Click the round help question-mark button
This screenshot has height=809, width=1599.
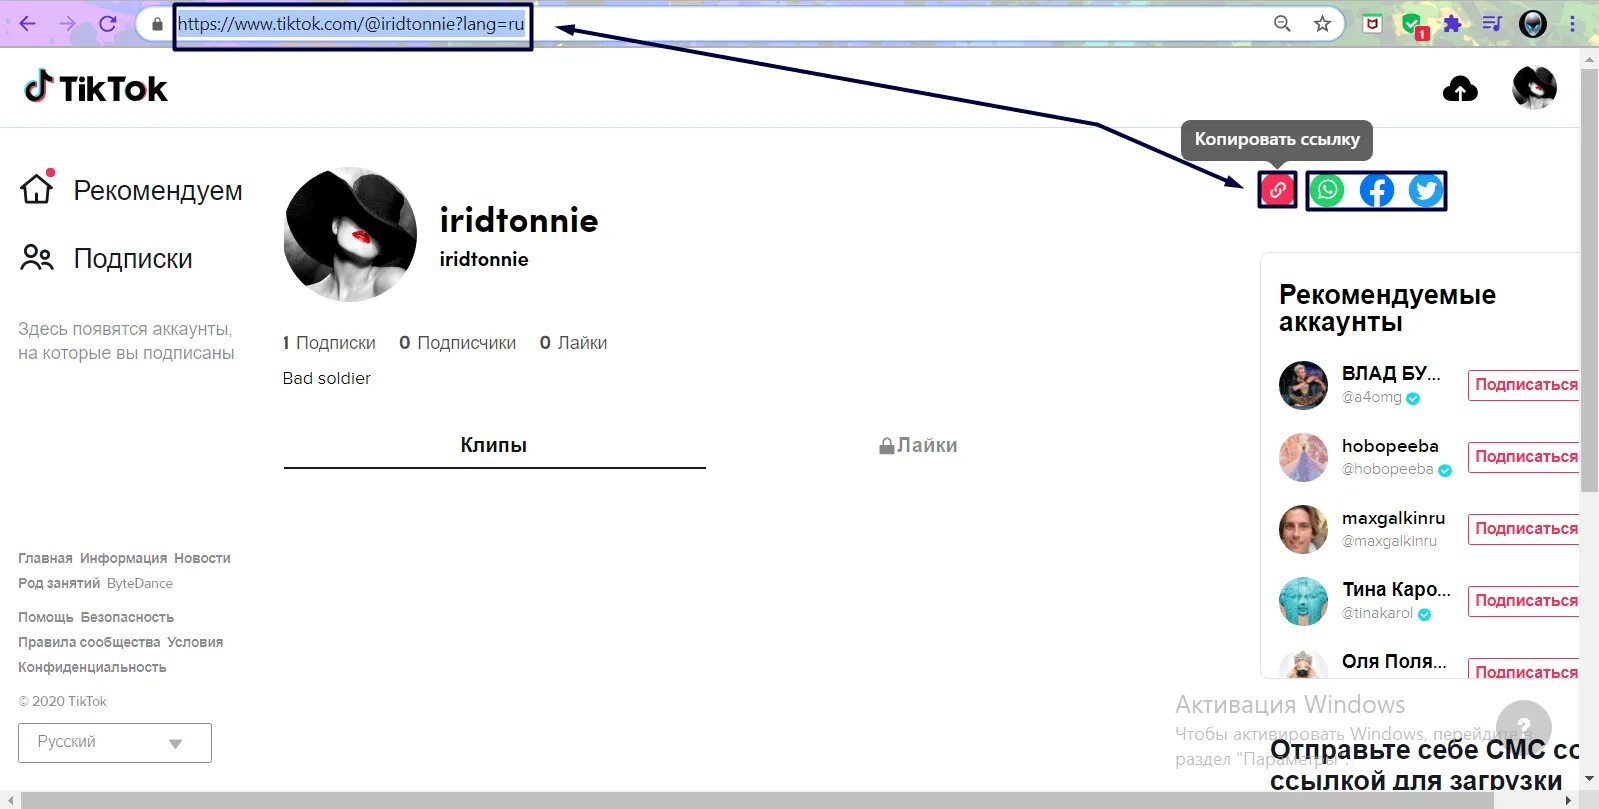[1524, 726]
